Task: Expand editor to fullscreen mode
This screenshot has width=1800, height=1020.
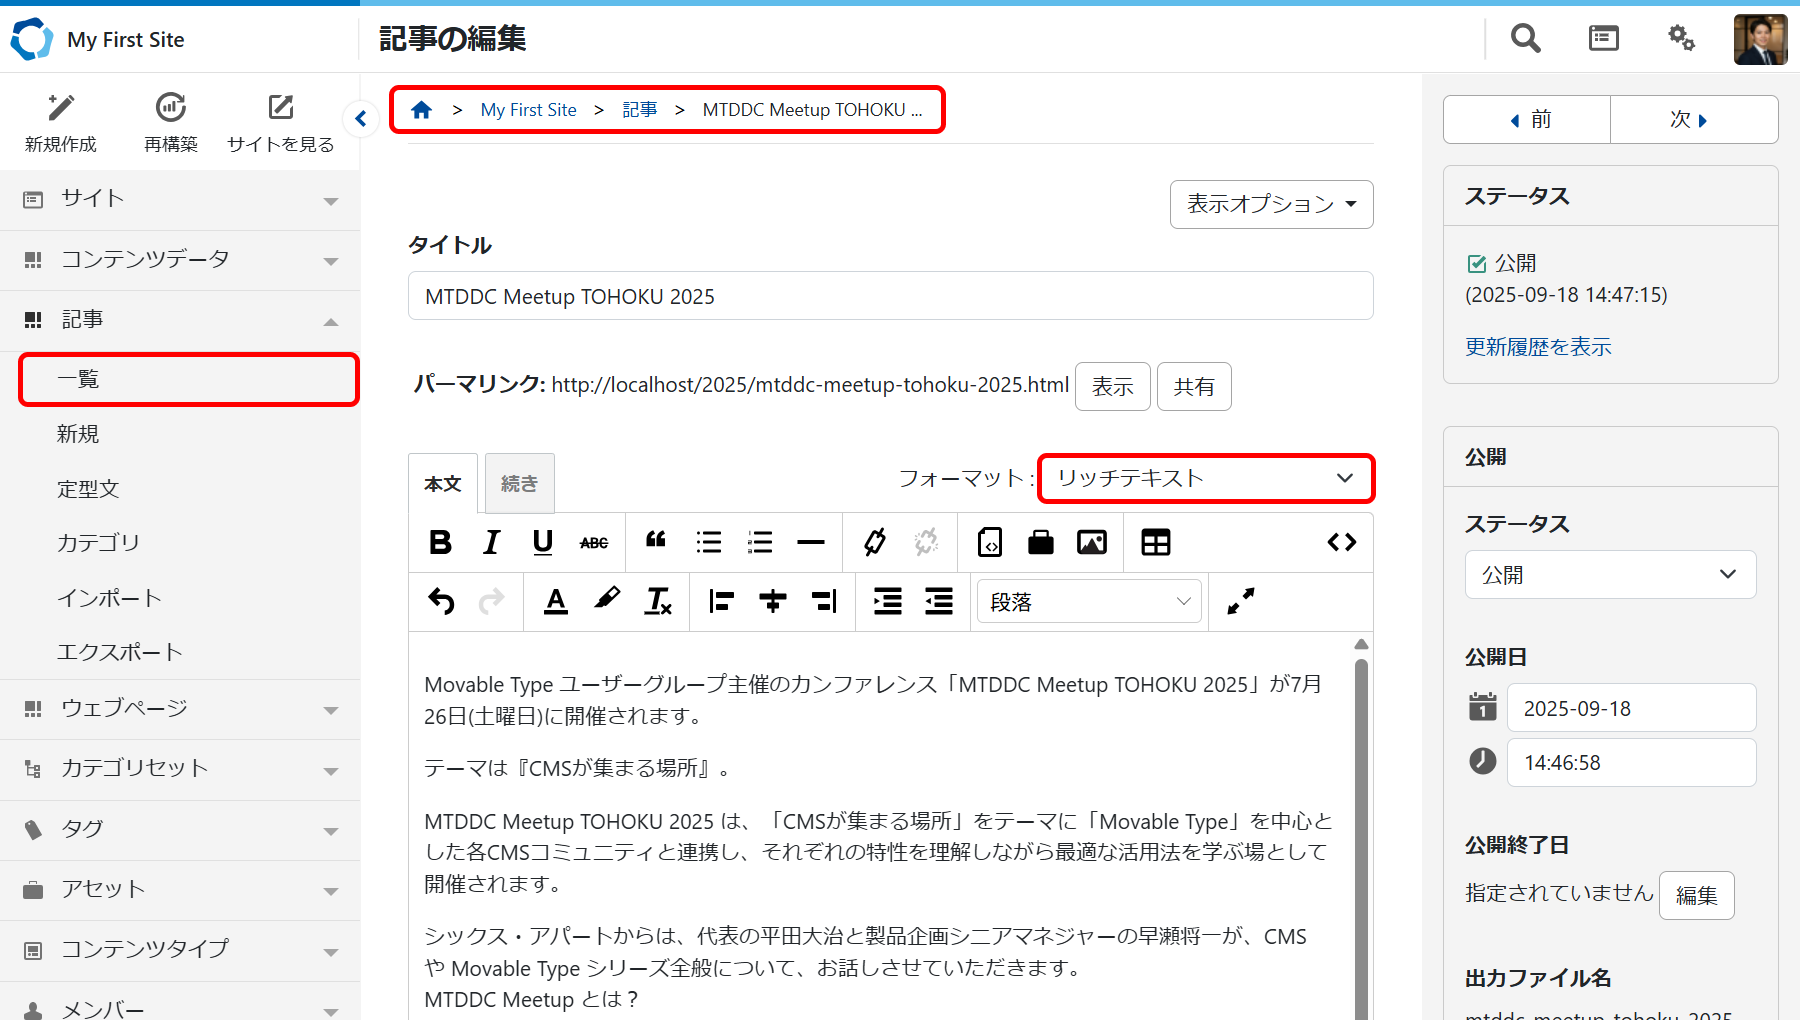Action: pyautogui.click(x=1240, y=601)
